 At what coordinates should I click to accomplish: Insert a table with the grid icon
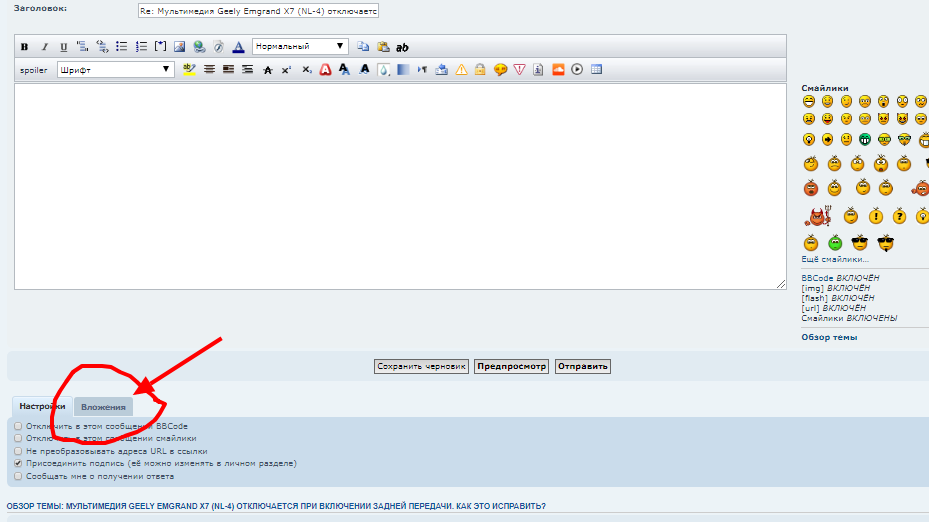[596, 70]
